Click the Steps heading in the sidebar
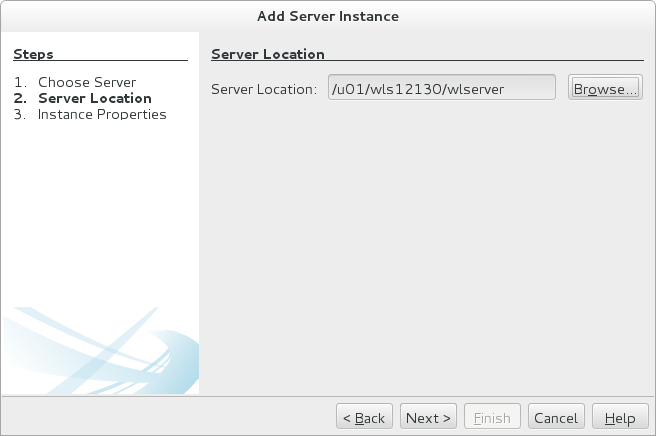 [34, 54]
